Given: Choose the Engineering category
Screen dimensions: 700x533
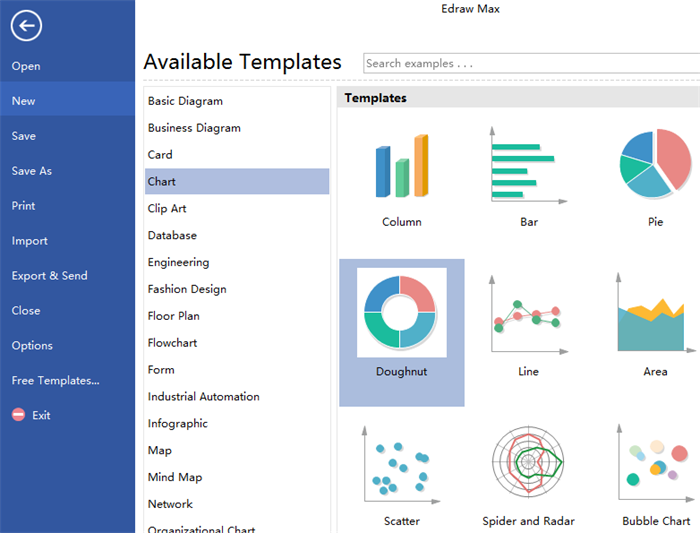Looking at the screenshot, I should 237,262.
